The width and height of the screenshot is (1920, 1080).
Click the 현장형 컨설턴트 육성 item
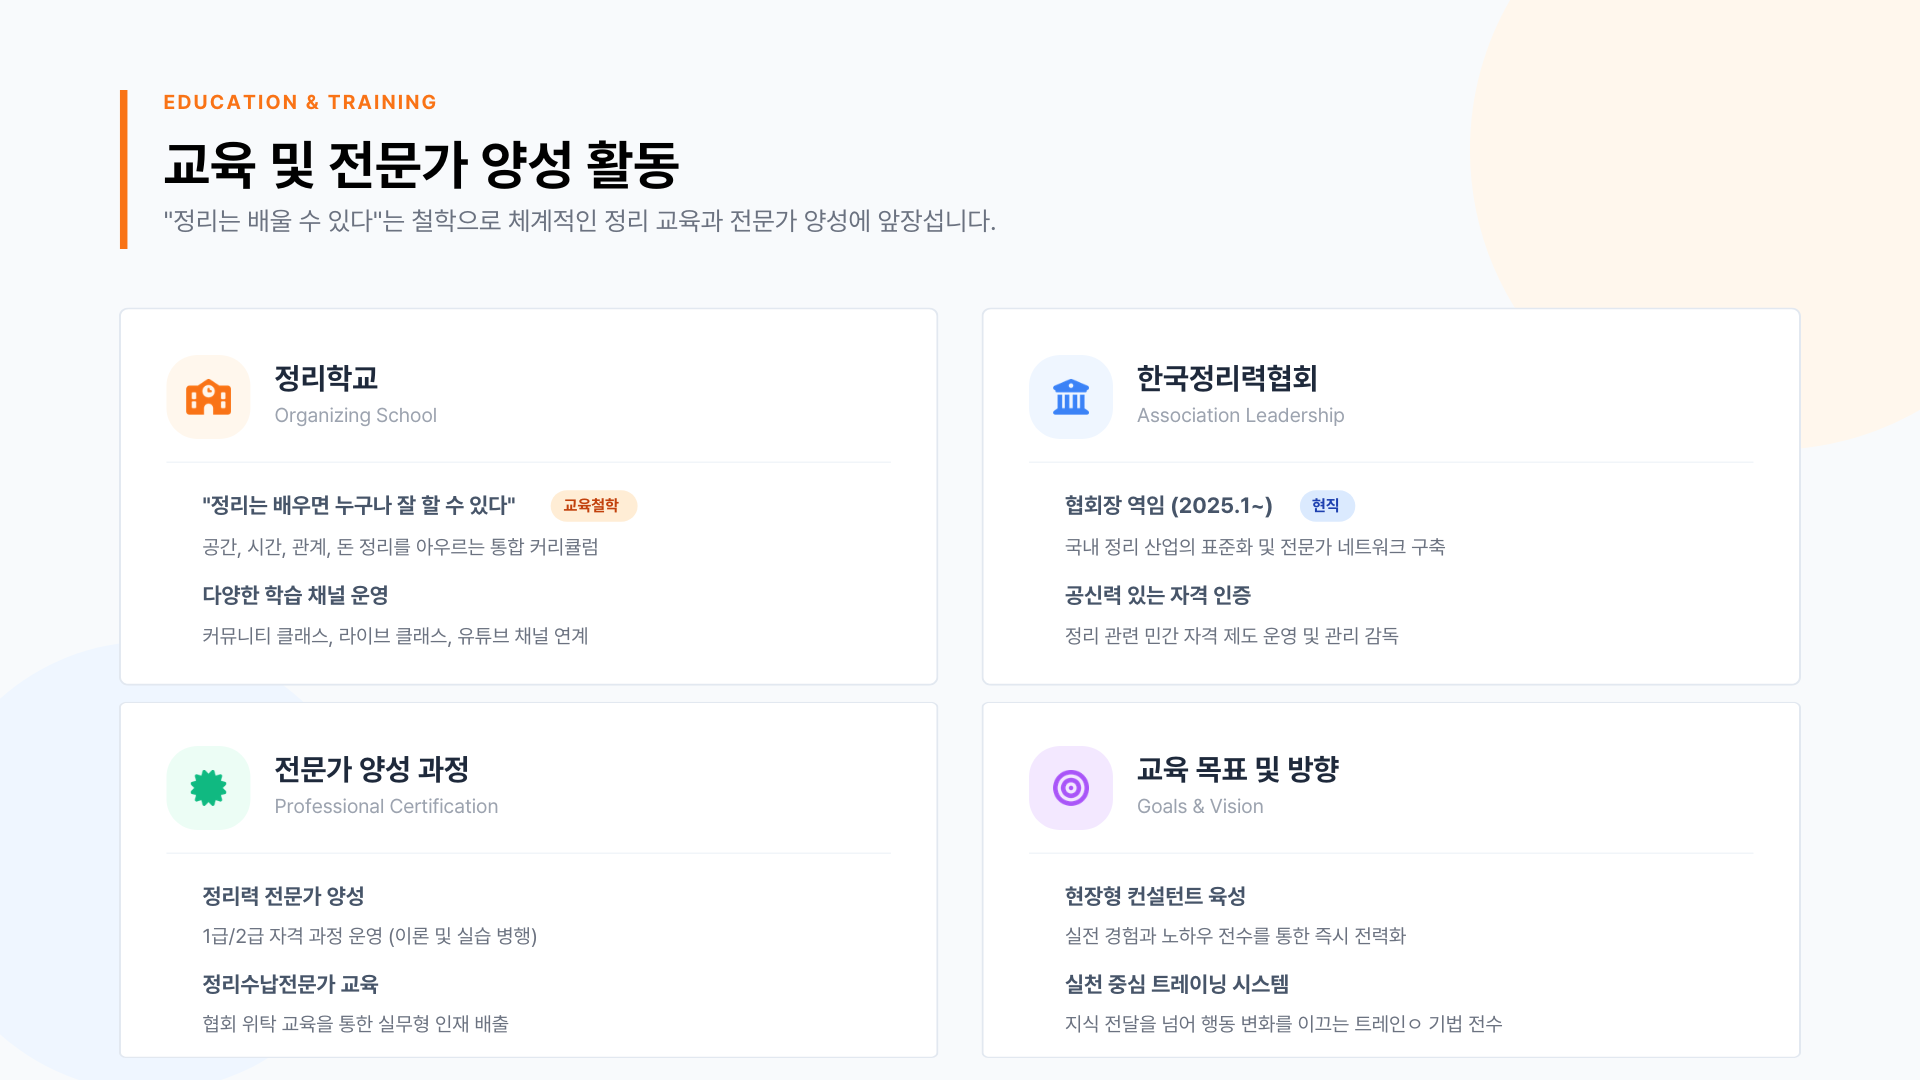coord(1155,897)
